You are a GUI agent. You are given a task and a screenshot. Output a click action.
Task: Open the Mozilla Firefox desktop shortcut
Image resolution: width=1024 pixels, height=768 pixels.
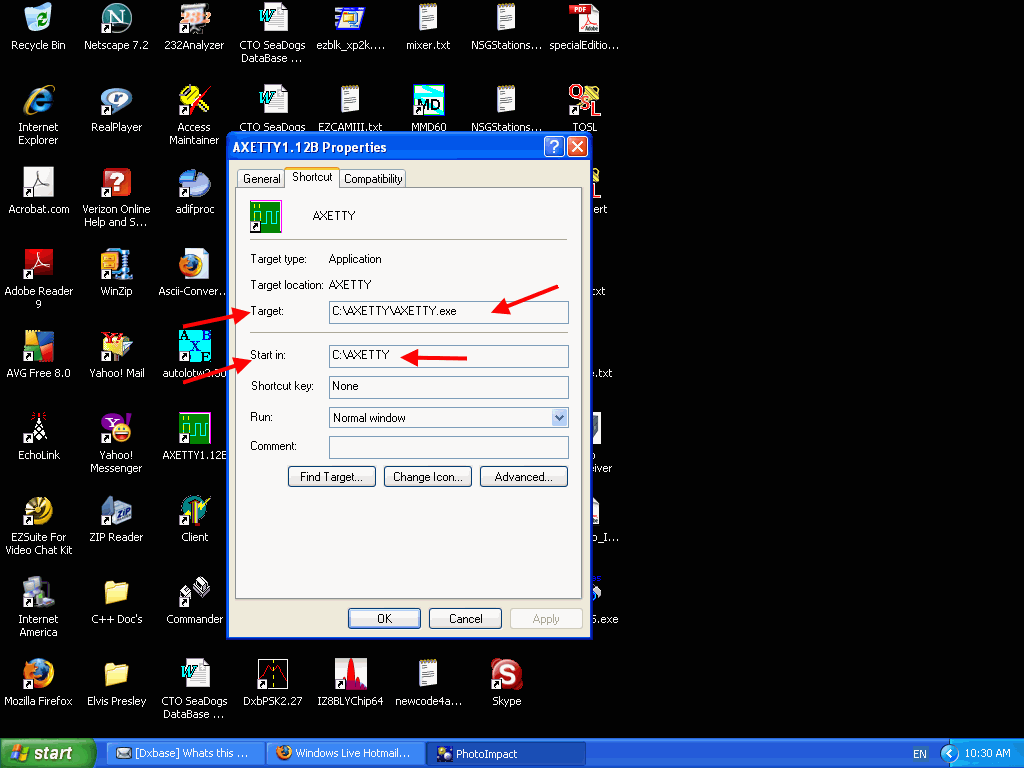38,675
